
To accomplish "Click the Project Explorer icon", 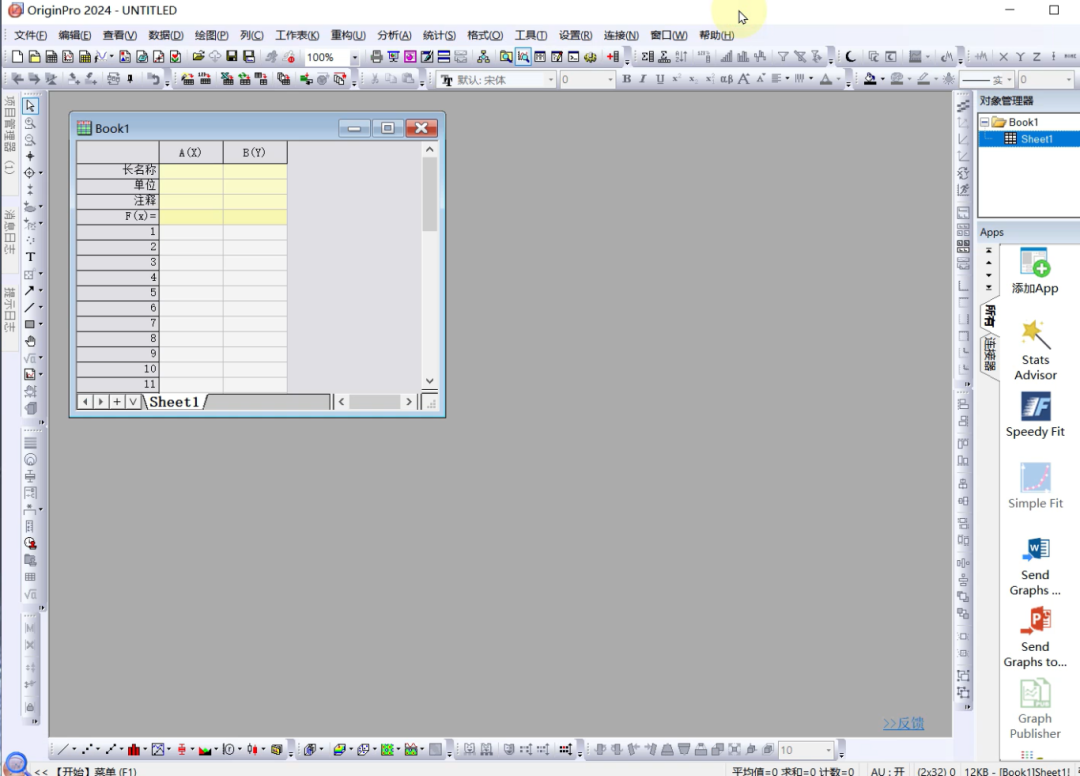I will (x=506, y=57).
